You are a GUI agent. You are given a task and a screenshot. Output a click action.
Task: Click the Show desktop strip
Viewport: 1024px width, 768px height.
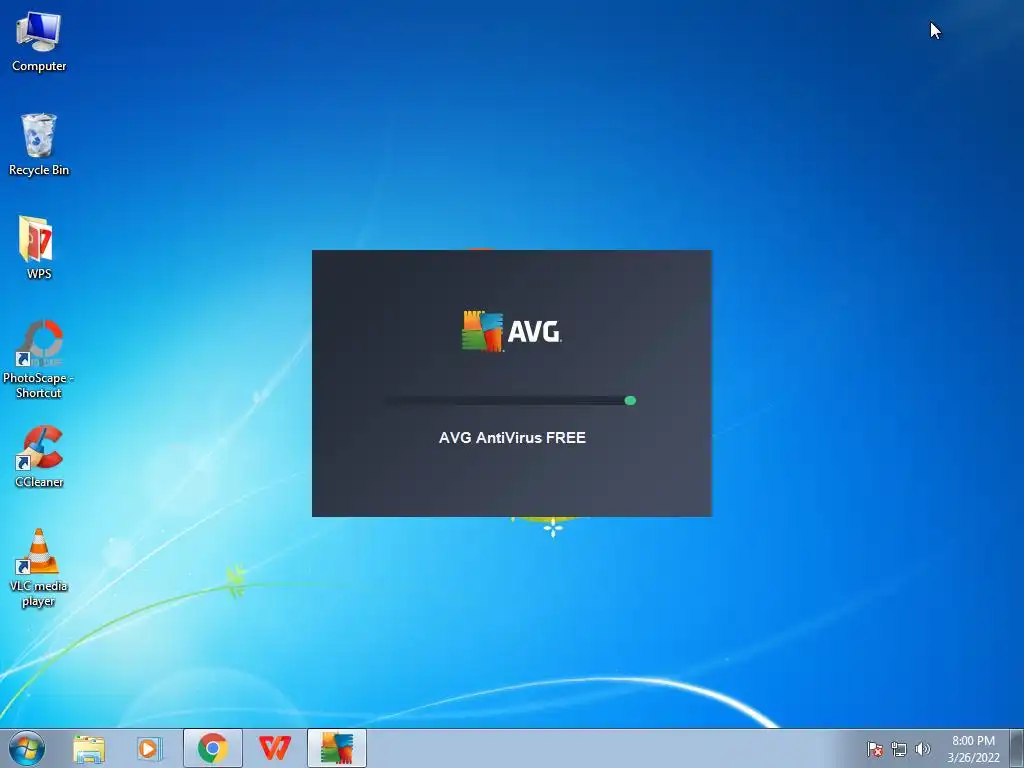click(x=1017, y=748)
